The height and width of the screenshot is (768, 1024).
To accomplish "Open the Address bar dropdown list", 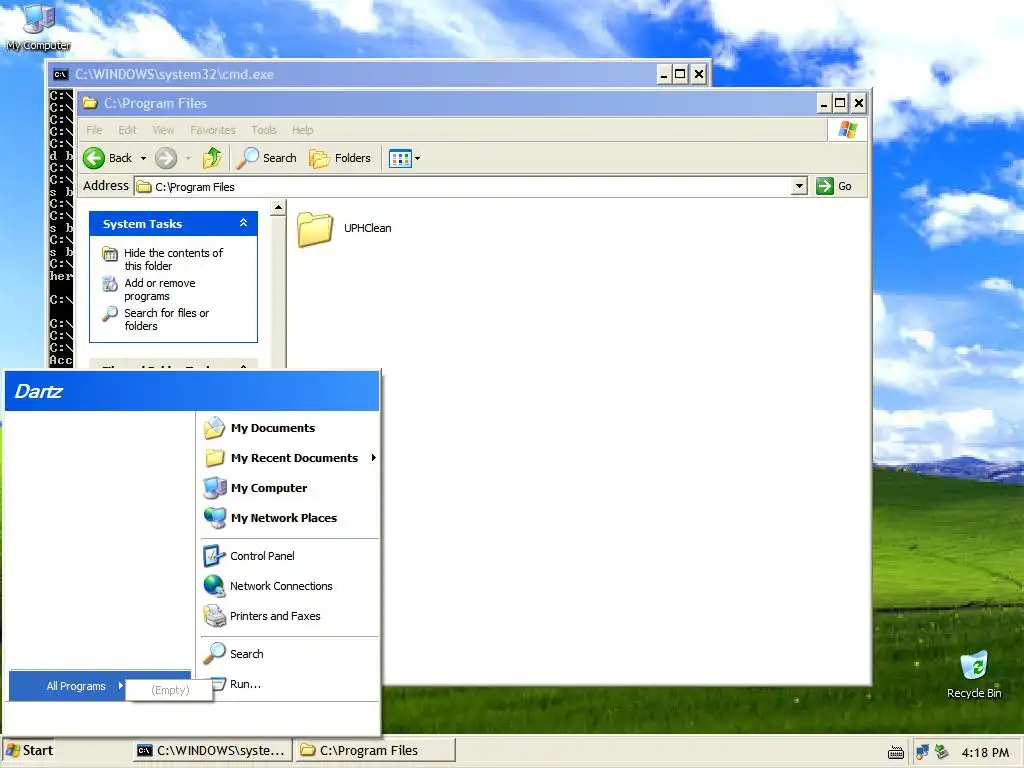I will (x=799, y=186).
